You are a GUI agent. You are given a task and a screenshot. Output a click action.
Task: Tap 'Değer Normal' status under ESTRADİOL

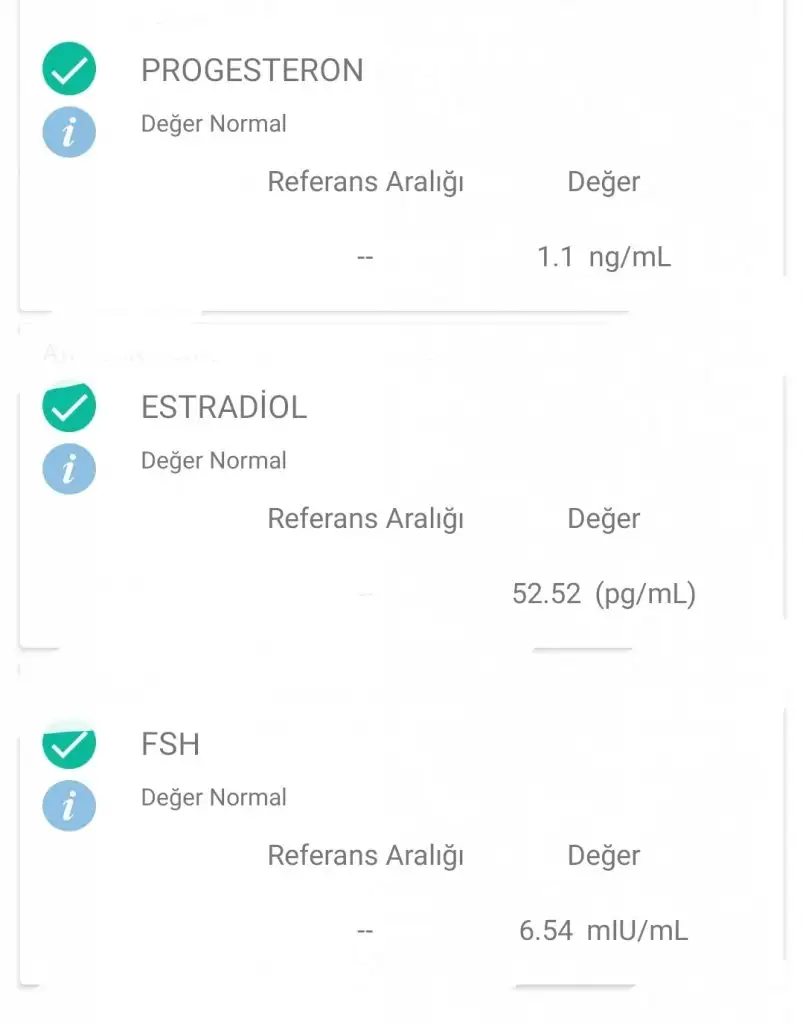tap(214, 461)
